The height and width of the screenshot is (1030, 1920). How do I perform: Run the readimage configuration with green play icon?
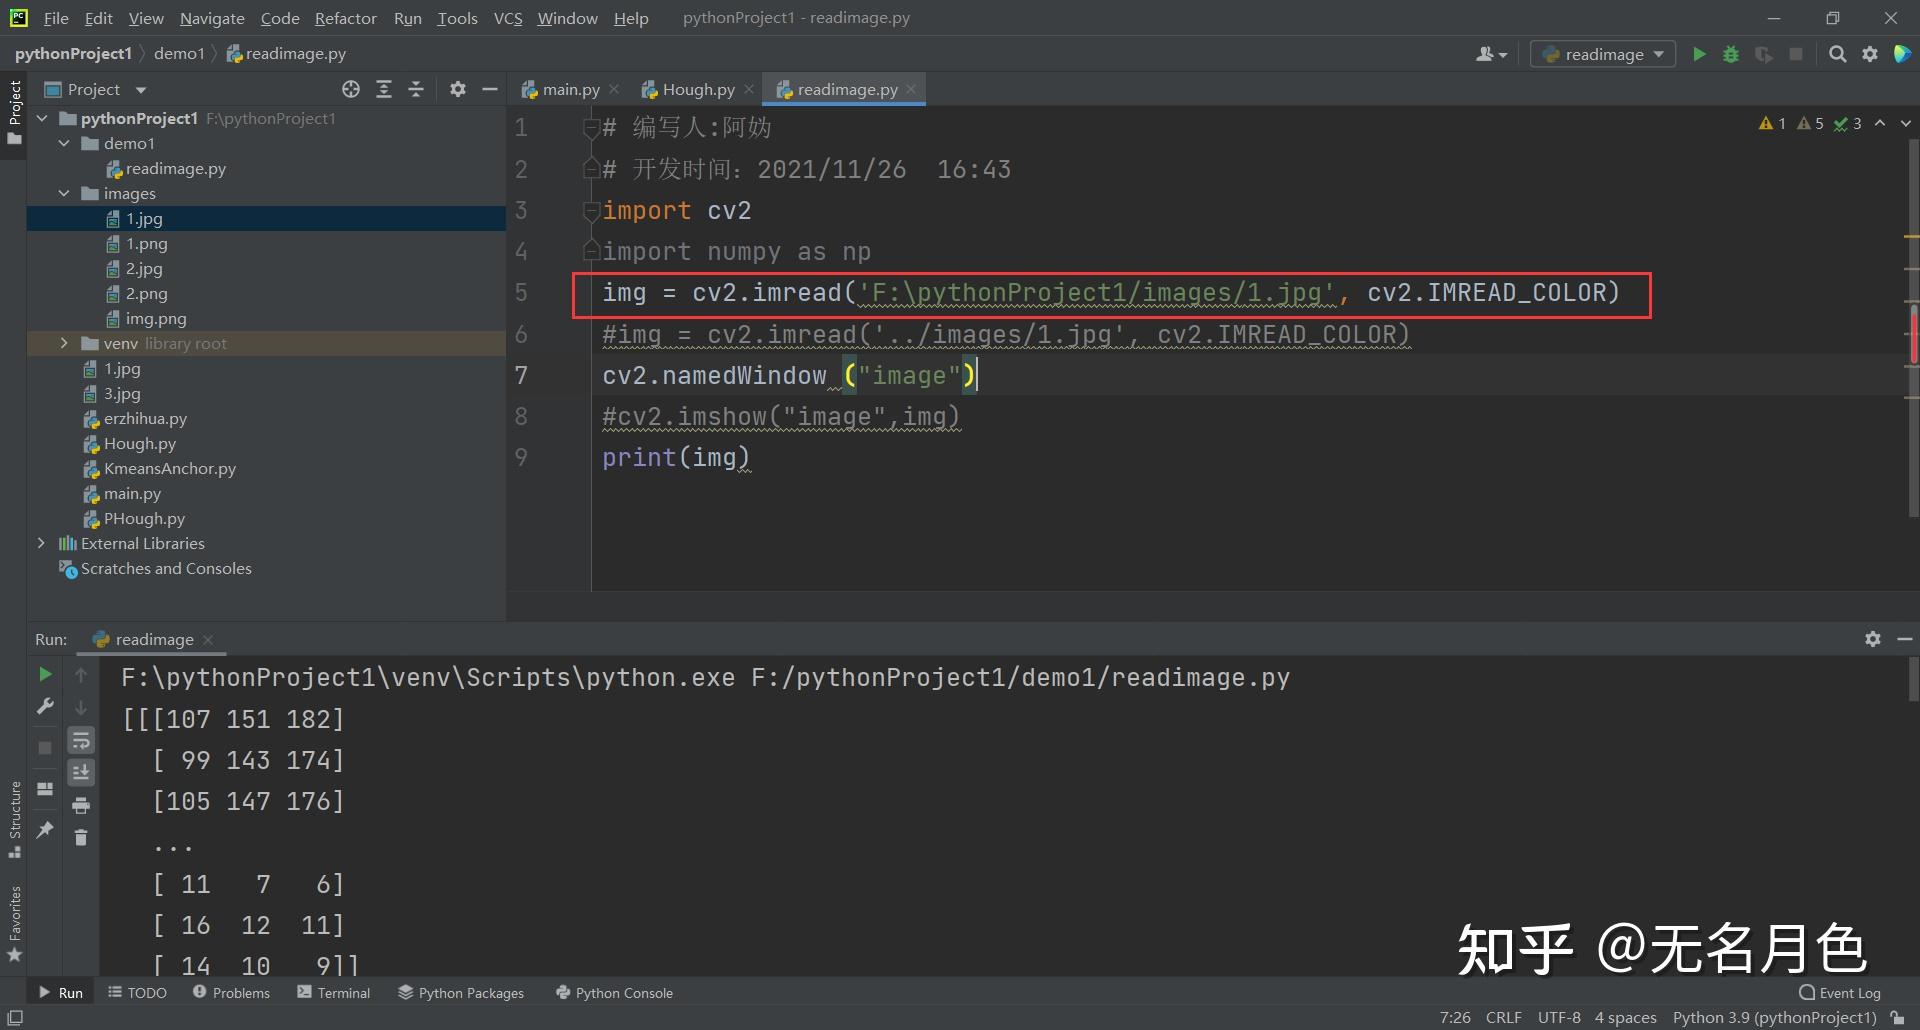coord(1699,54)
